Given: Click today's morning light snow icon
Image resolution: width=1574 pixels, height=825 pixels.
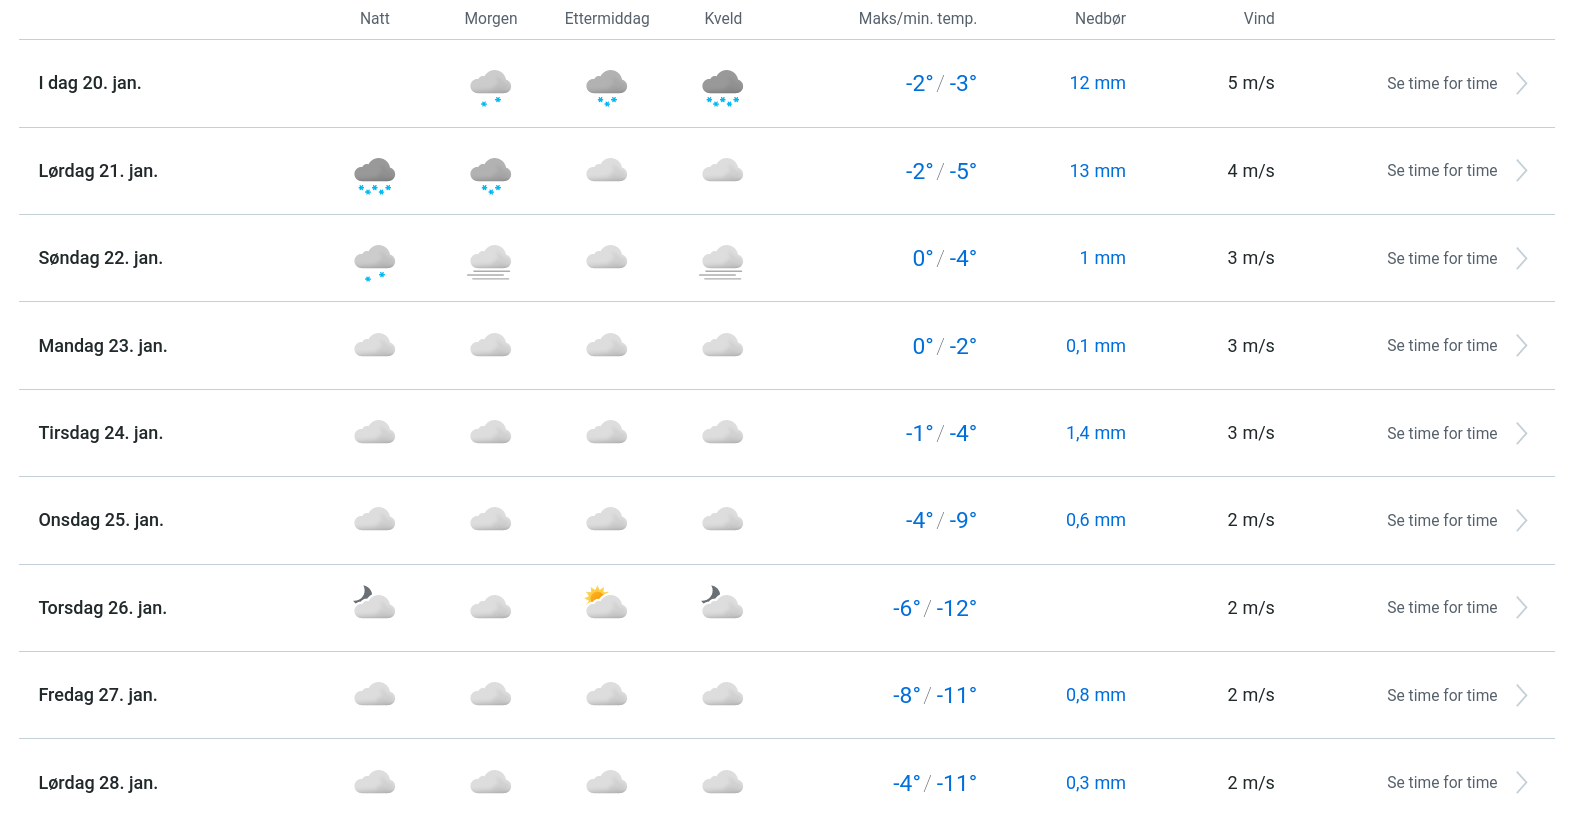Looking at the screenshot, I should [490, 86].
